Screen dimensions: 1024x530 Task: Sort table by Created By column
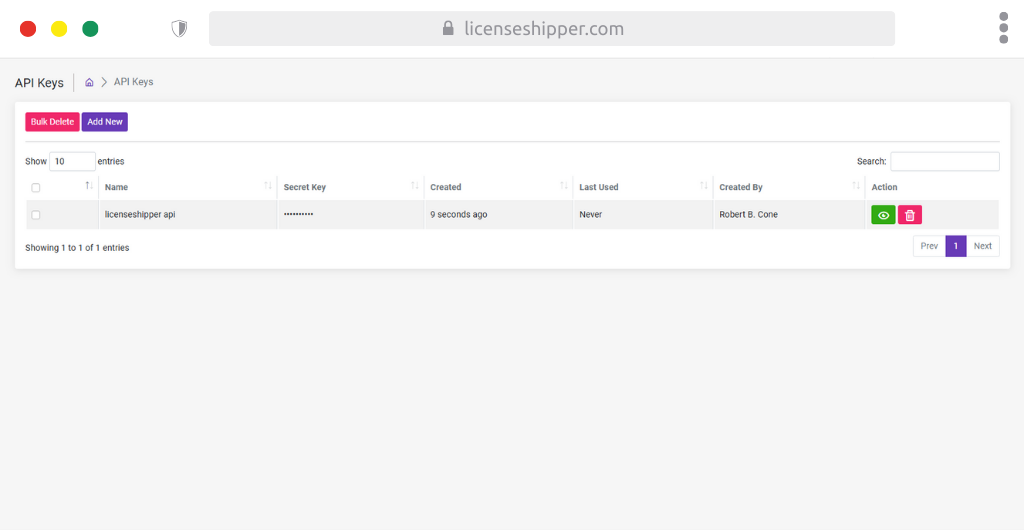(x=856, y=187)
